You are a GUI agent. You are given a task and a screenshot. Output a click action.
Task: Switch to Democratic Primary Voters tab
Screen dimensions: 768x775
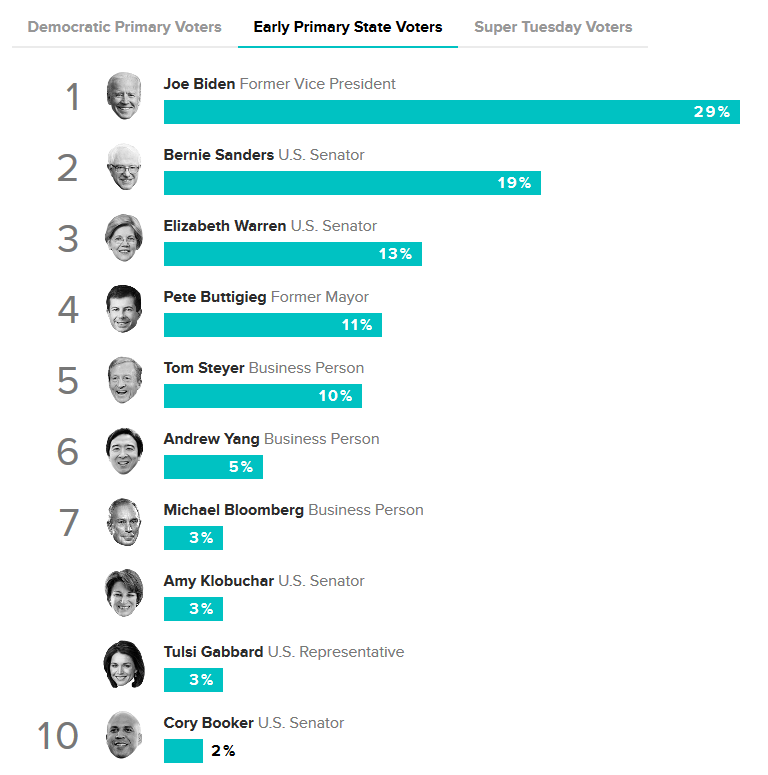pos(125,27)
